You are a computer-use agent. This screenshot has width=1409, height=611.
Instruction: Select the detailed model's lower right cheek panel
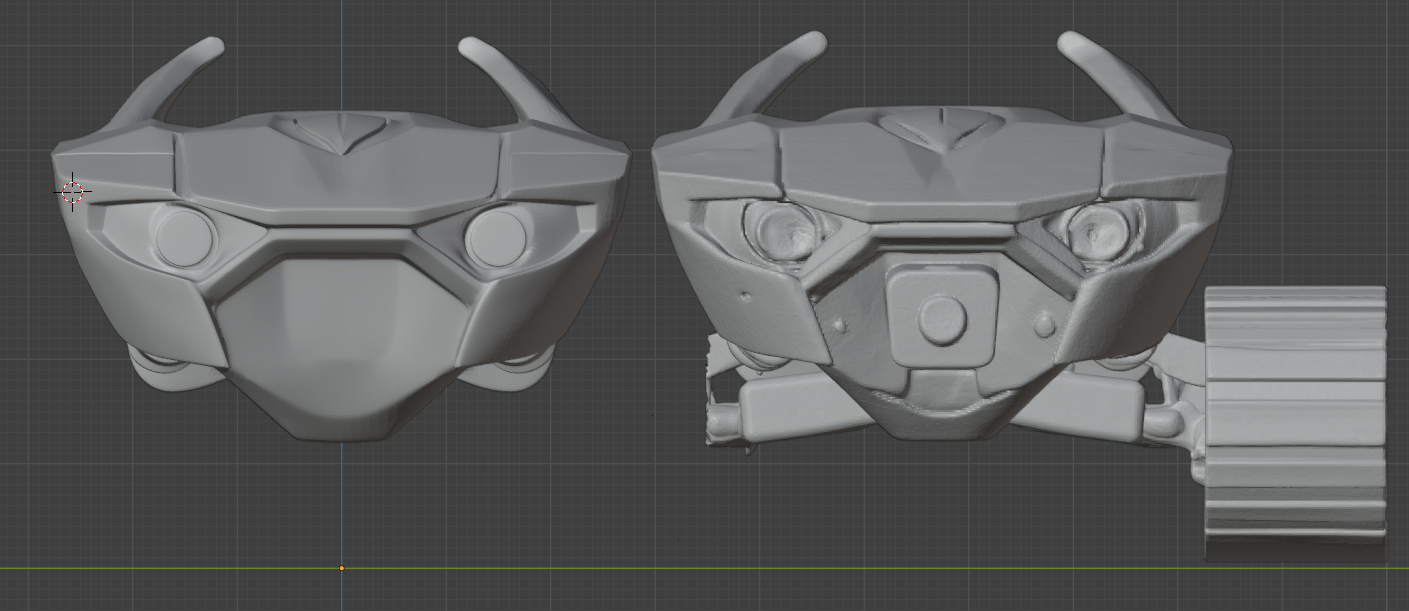pos(1110,310)
